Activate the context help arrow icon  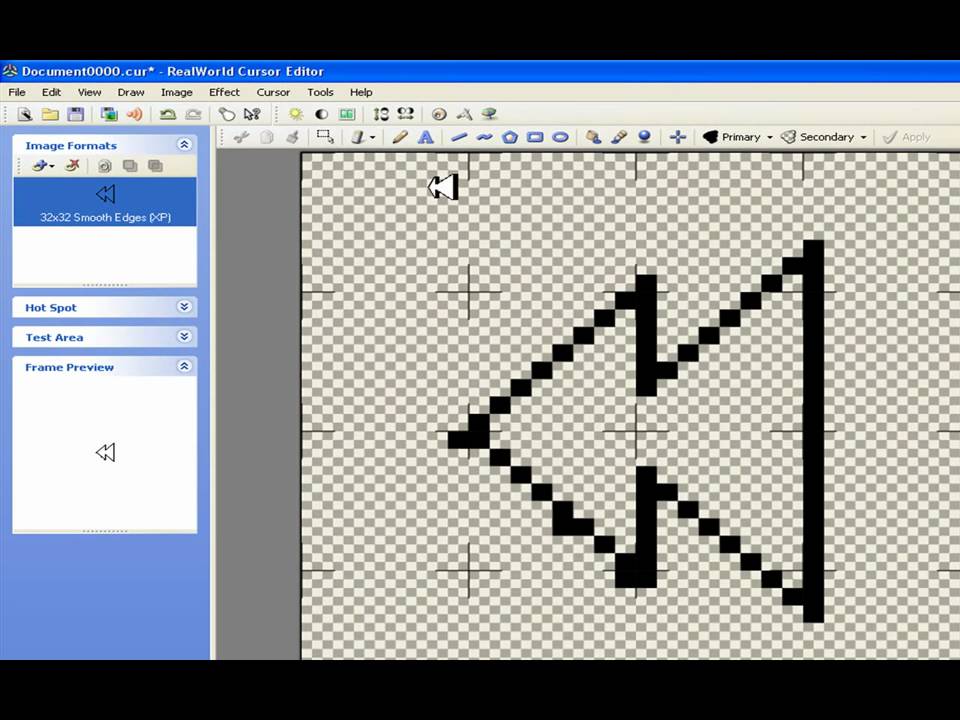coord(252,114)
